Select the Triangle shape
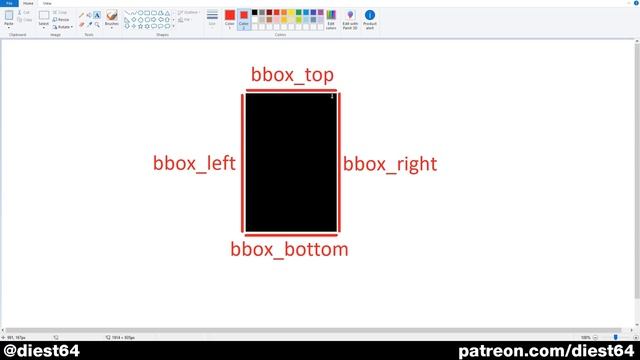This screenshot has height=360, width=640. pos(167,13)
